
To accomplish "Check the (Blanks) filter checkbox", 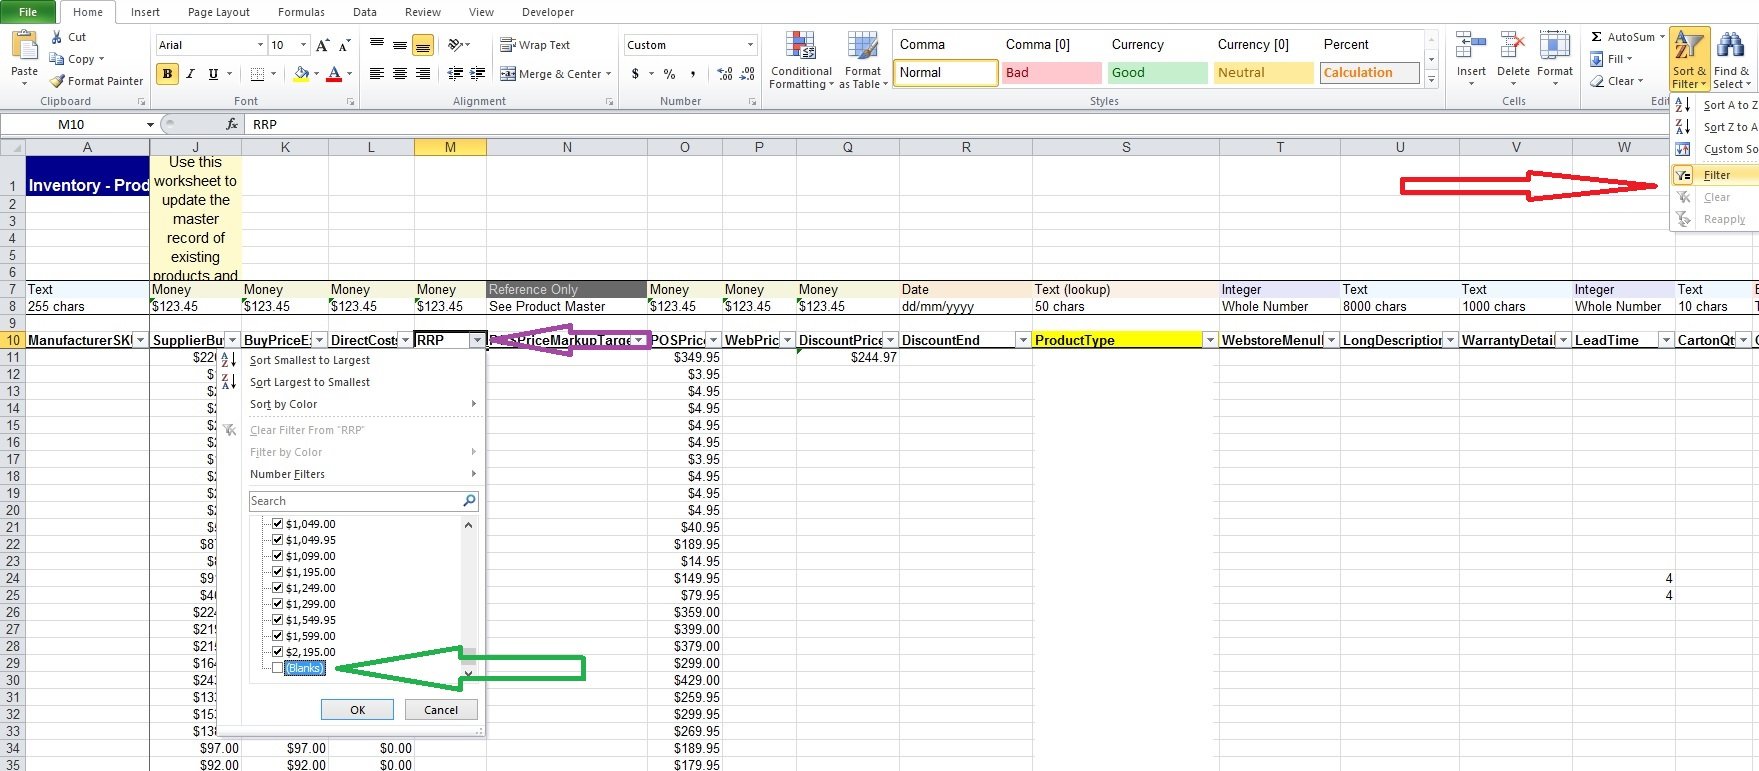I will click(278, 668).
